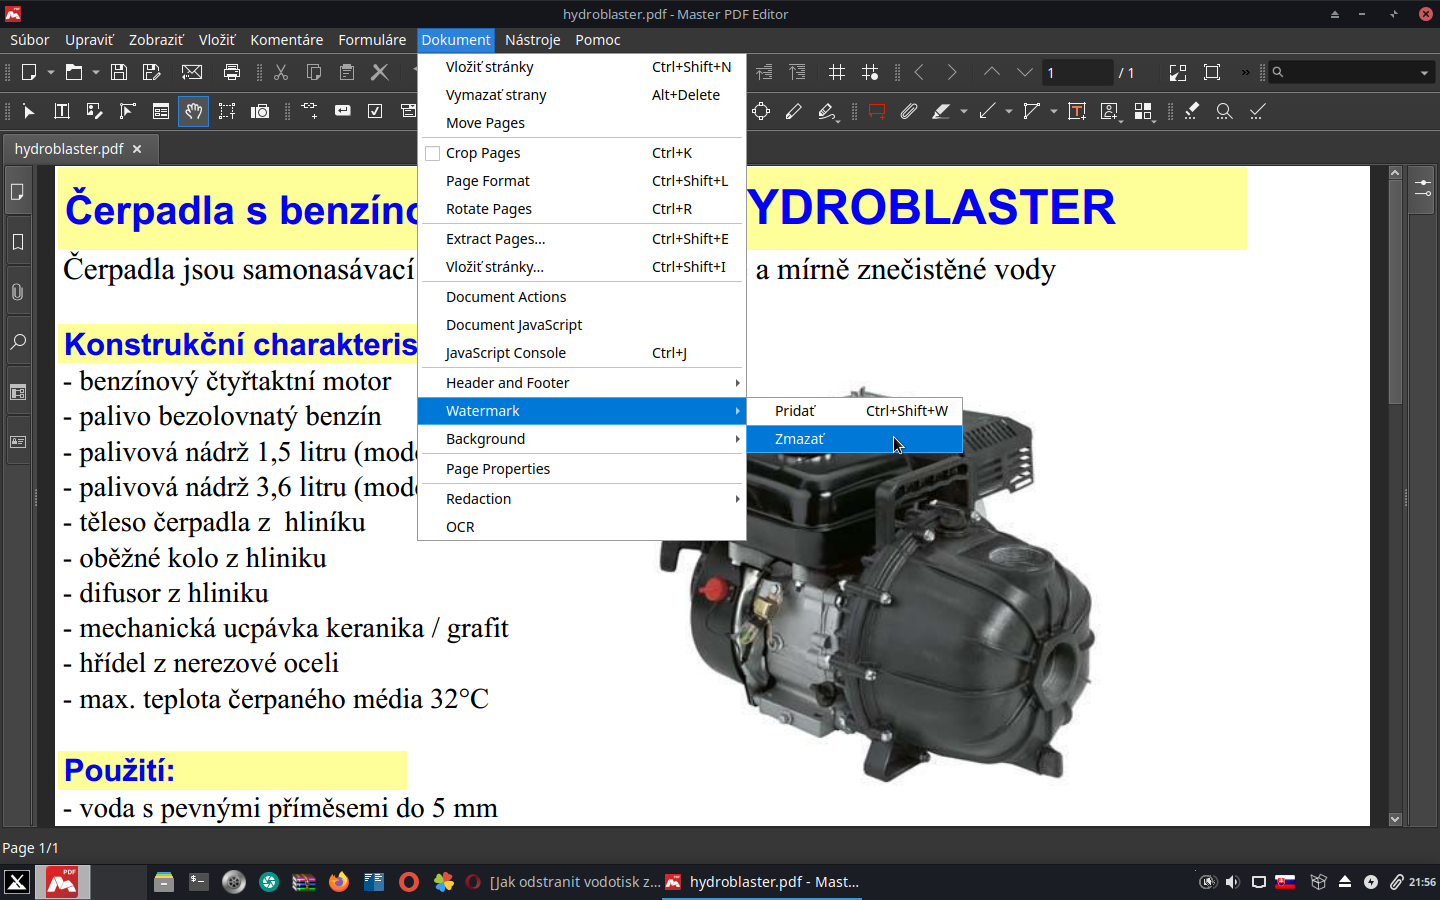This screenshot has width=1440, height=900.
Task: Open the Komentáre menu
Action: [287, 40]
